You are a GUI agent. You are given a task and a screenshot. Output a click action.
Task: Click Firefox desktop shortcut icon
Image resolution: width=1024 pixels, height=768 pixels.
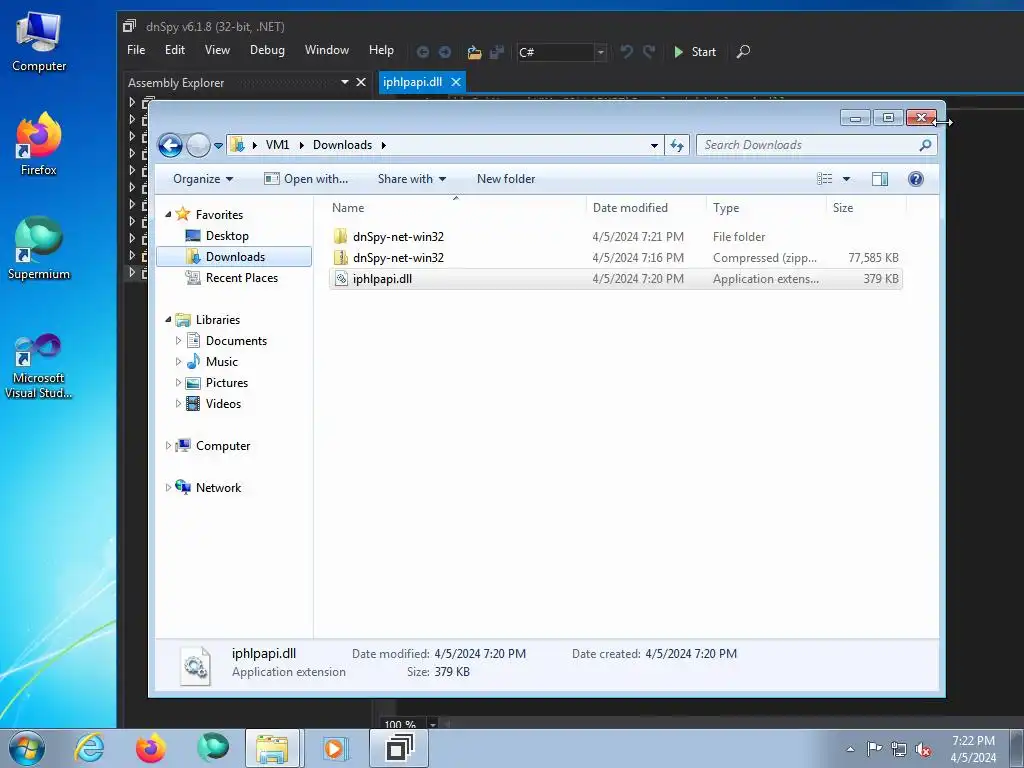click(x=39, y=144)
